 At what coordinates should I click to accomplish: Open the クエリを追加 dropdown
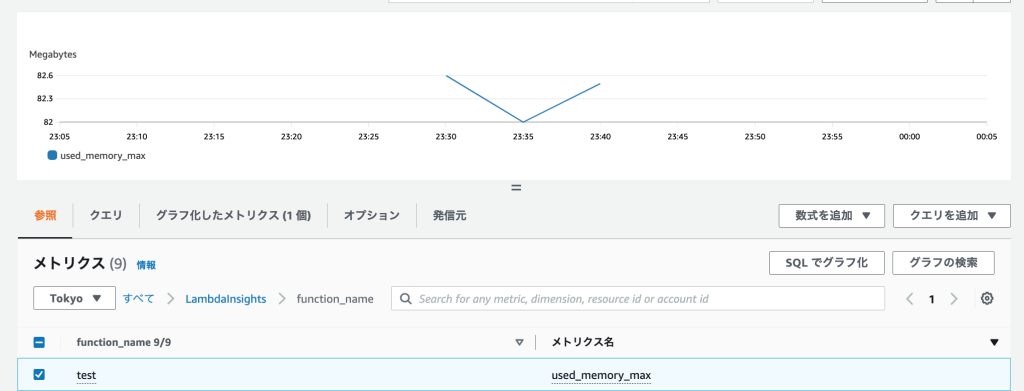coord(952,215)
